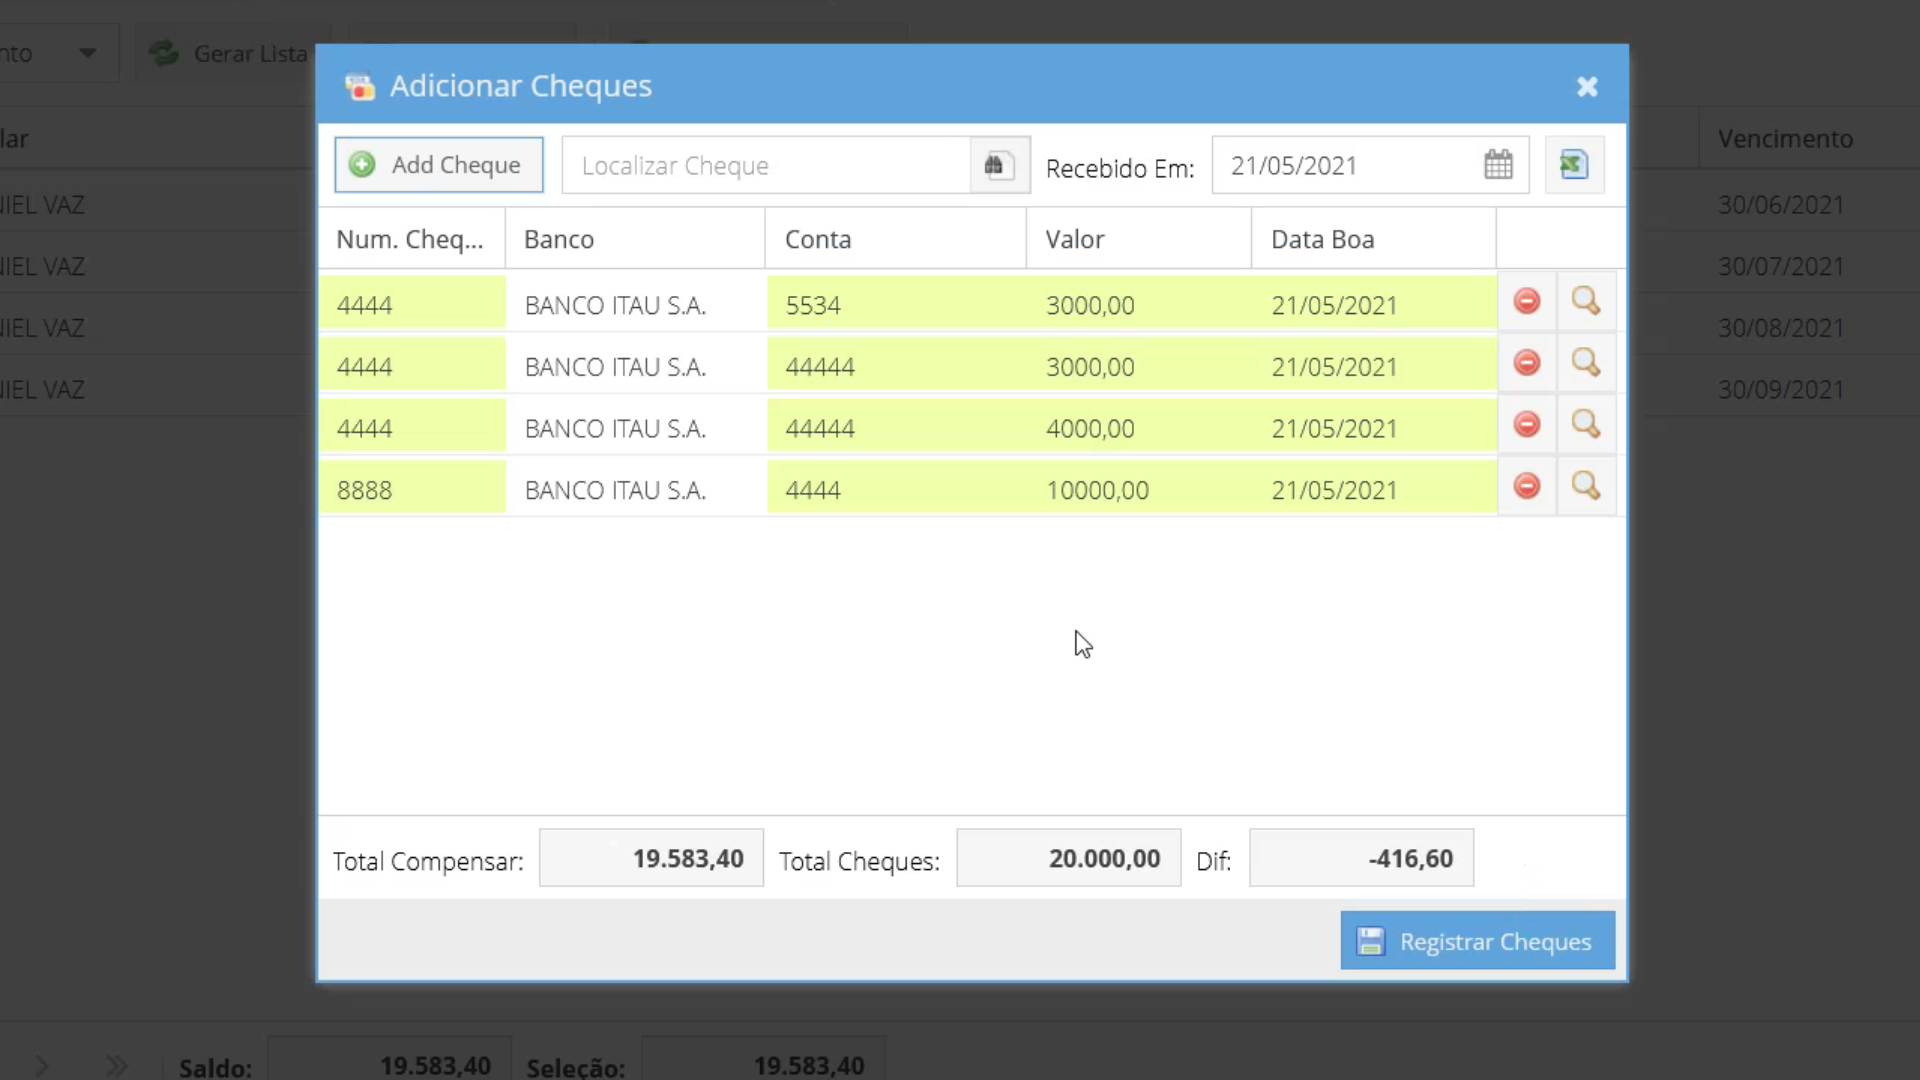Remove the 4000,00 cheque
Image resolution: width=1920 pixels, height=1080 pixels.
[1527, 425]
